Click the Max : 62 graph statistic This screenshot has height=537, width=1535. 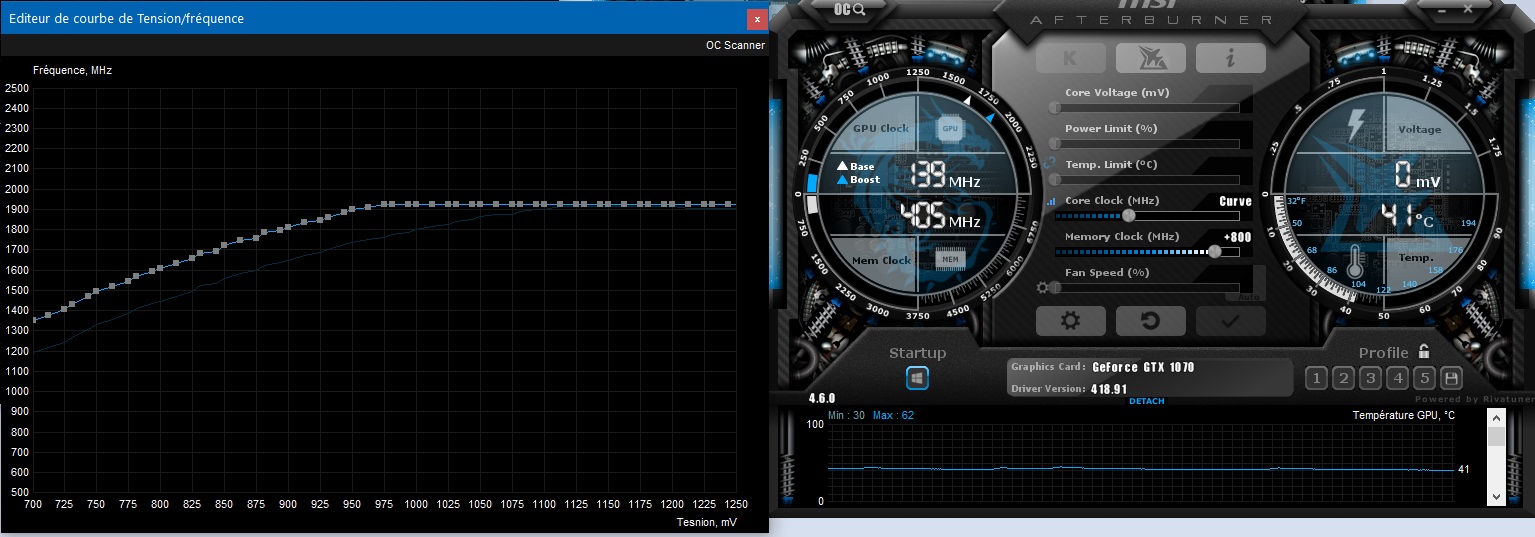[893, 415]
